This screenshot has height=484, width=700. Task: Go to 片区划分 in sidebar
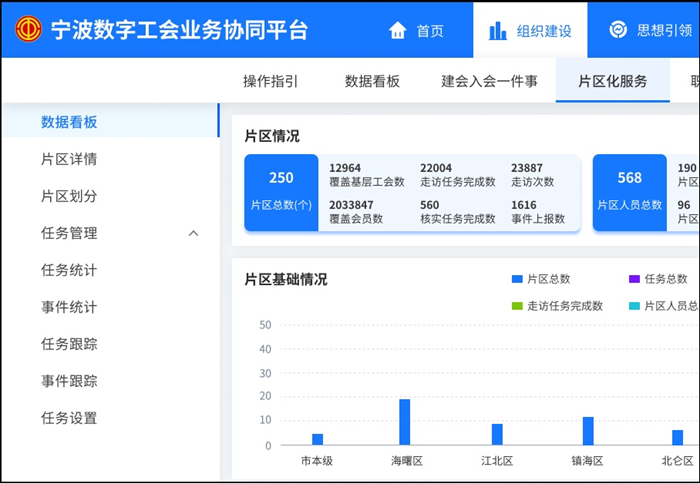click(69, 197)
